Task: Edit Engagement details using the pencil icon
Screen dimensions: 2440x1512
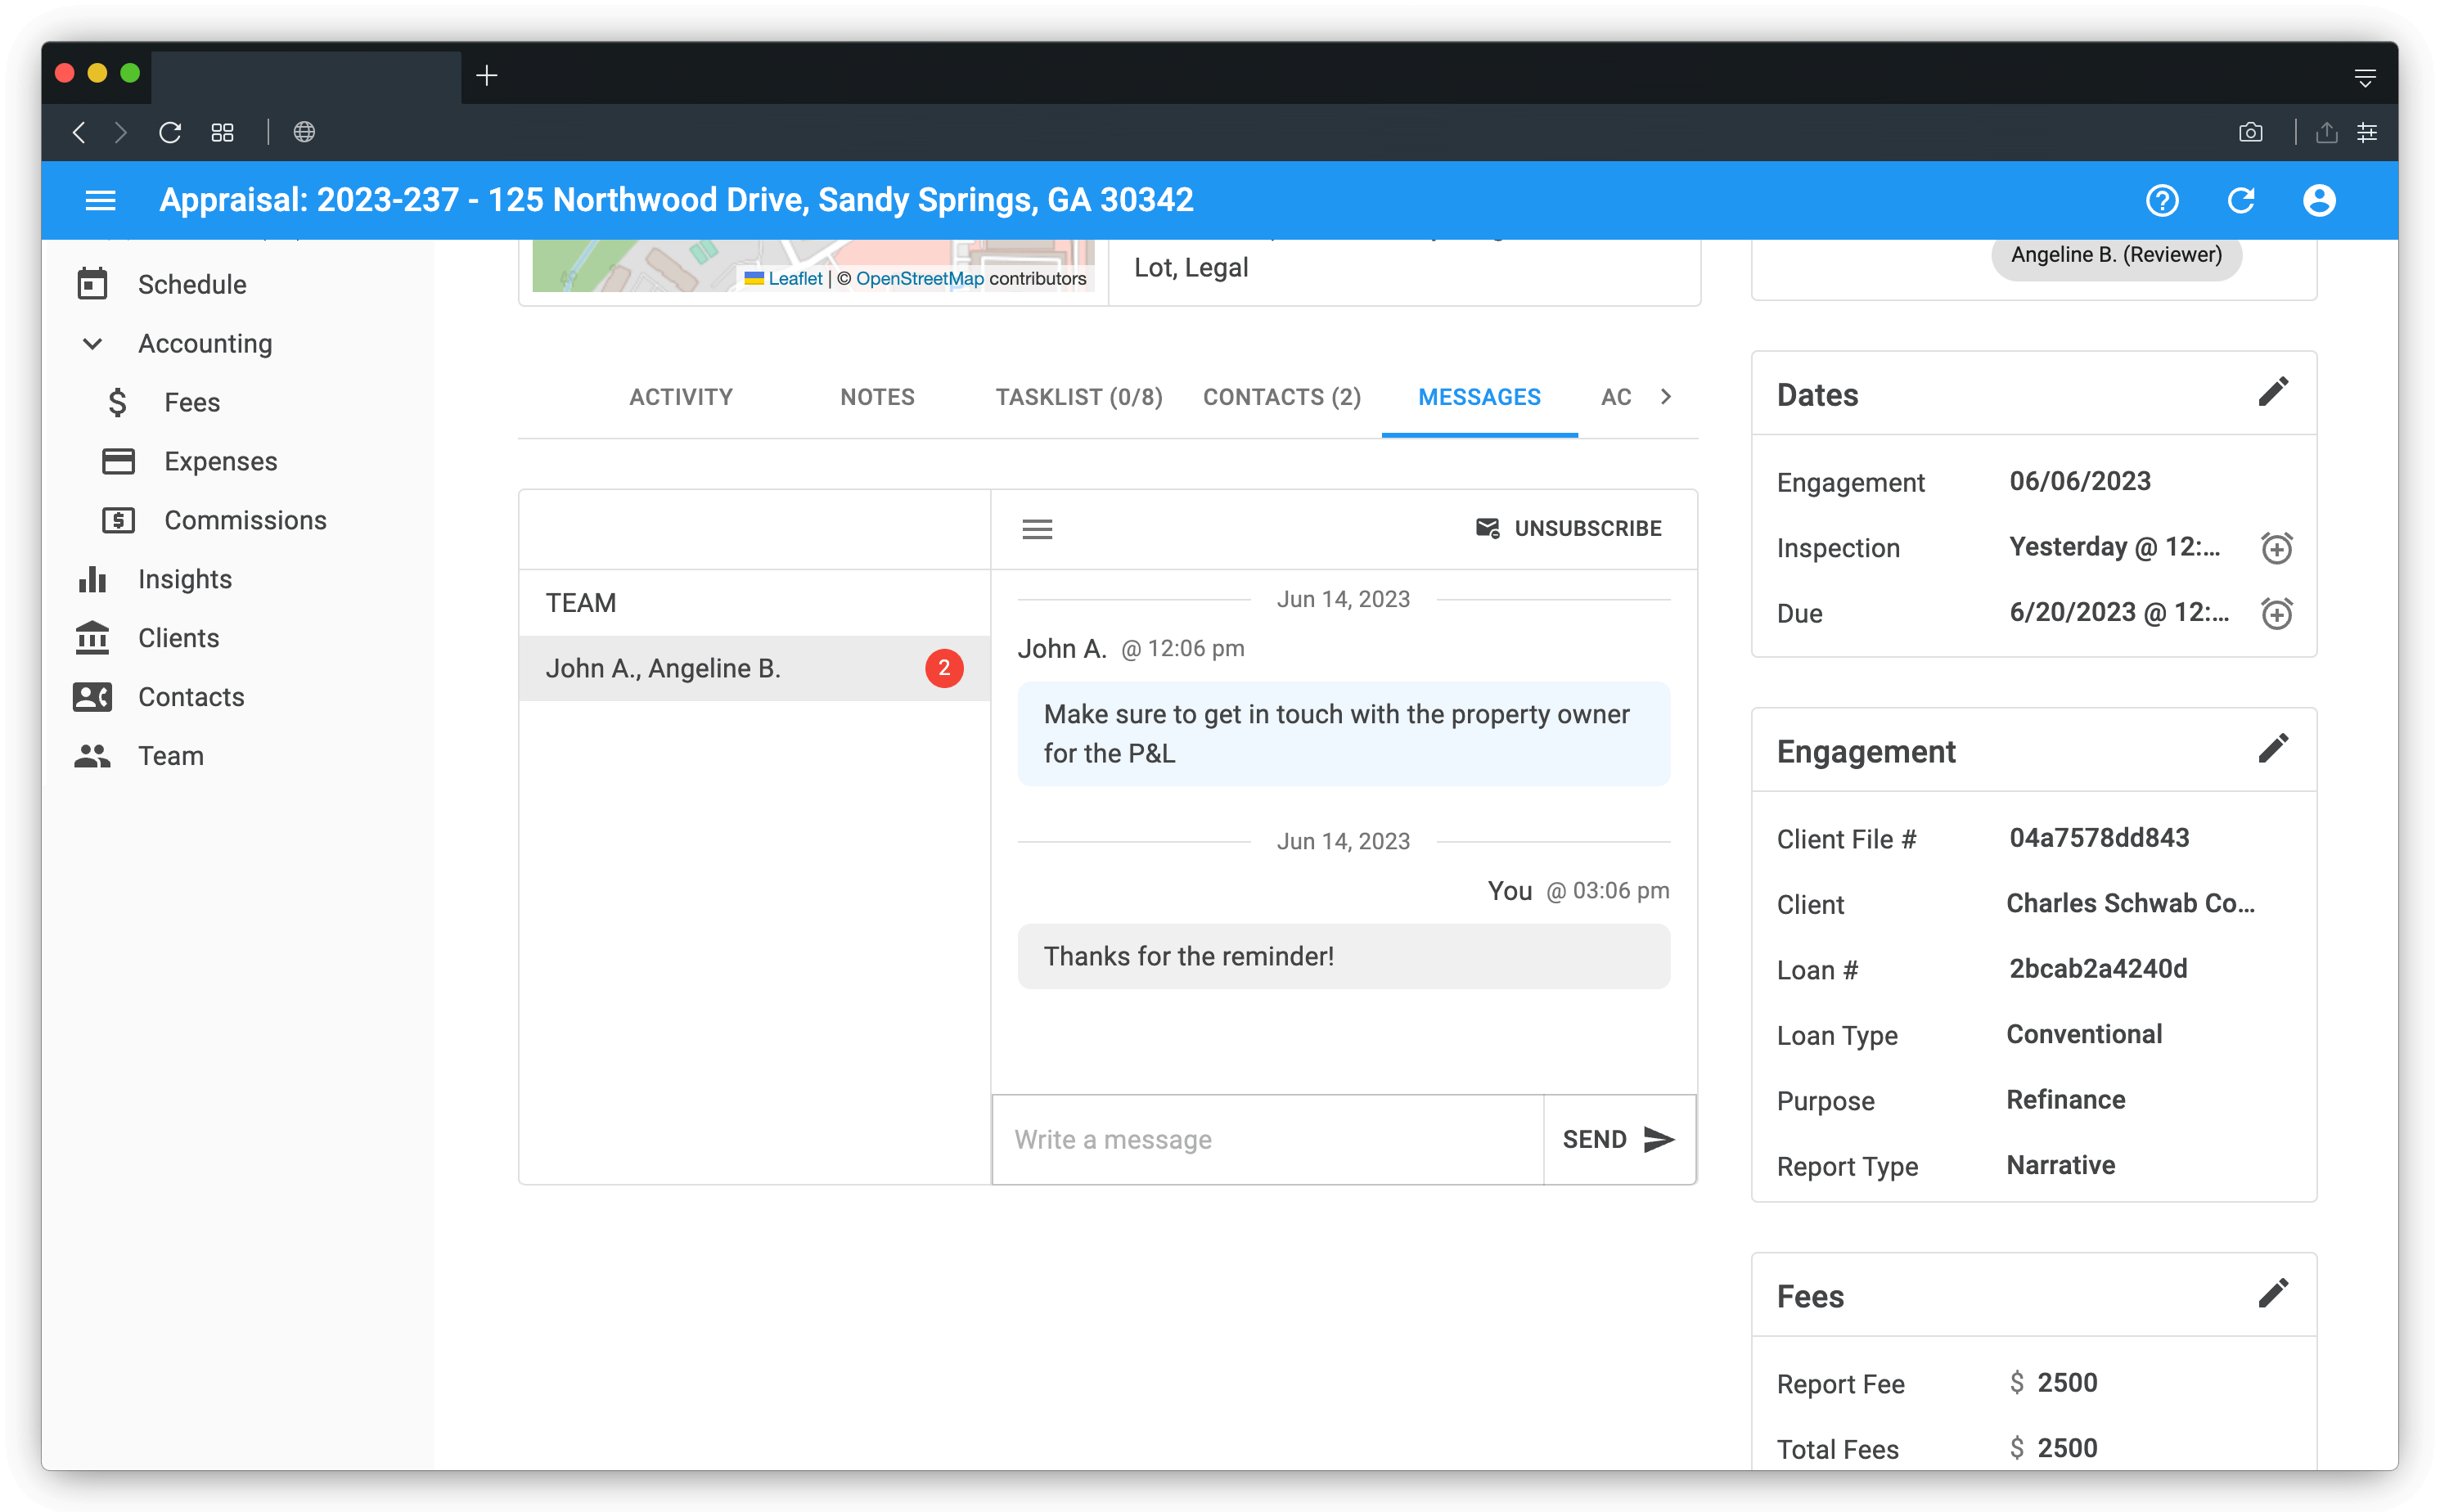Action: (x=2274, y=748)
